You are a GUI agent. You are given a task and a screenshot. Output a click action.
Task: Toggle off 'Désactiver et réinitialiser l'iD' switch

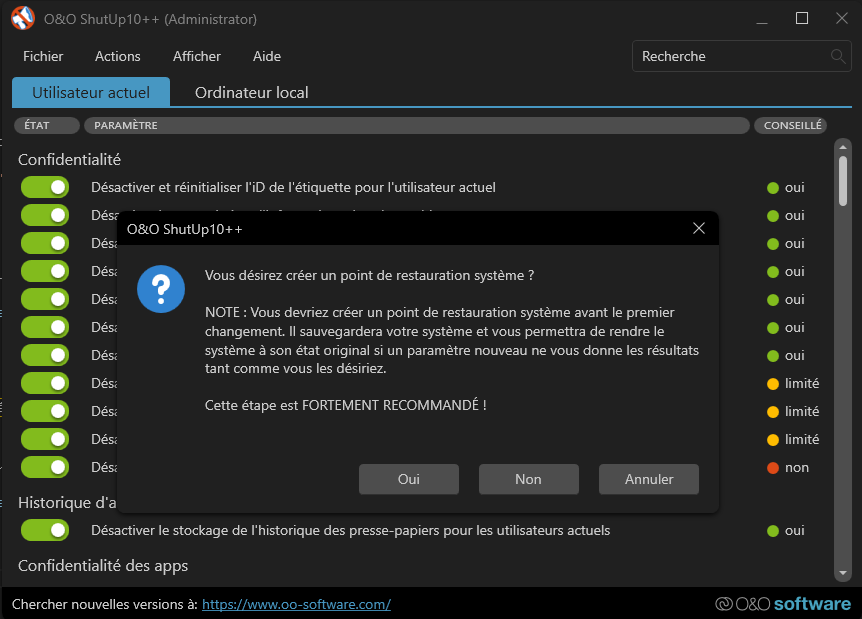[x=45, y=187]
